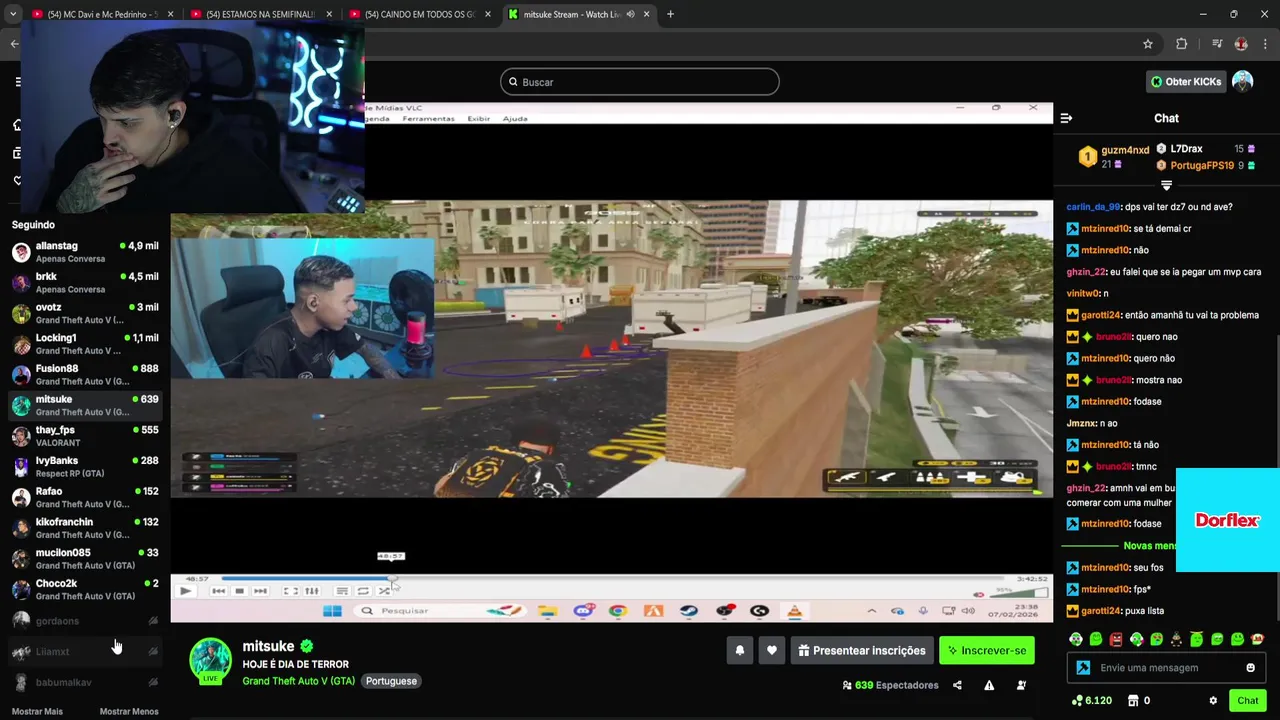Open the share stream icon
This screenshot has width=1280, height=720.
(x=957, y=686)
